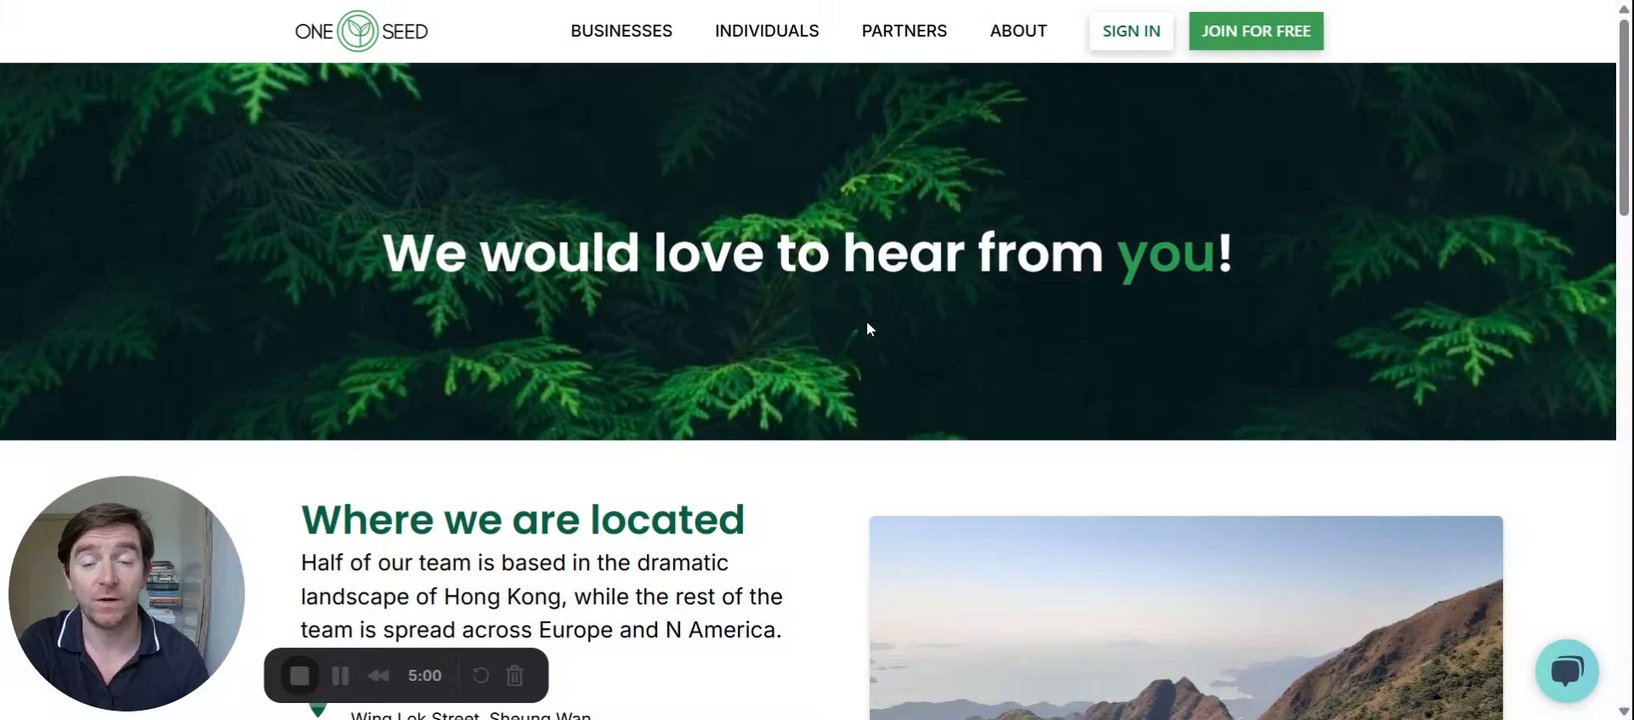Image resolution: width=1634 pixels, height=720 pixels.
Task: Stop the screen recording
Action: [x=299, y=676]
